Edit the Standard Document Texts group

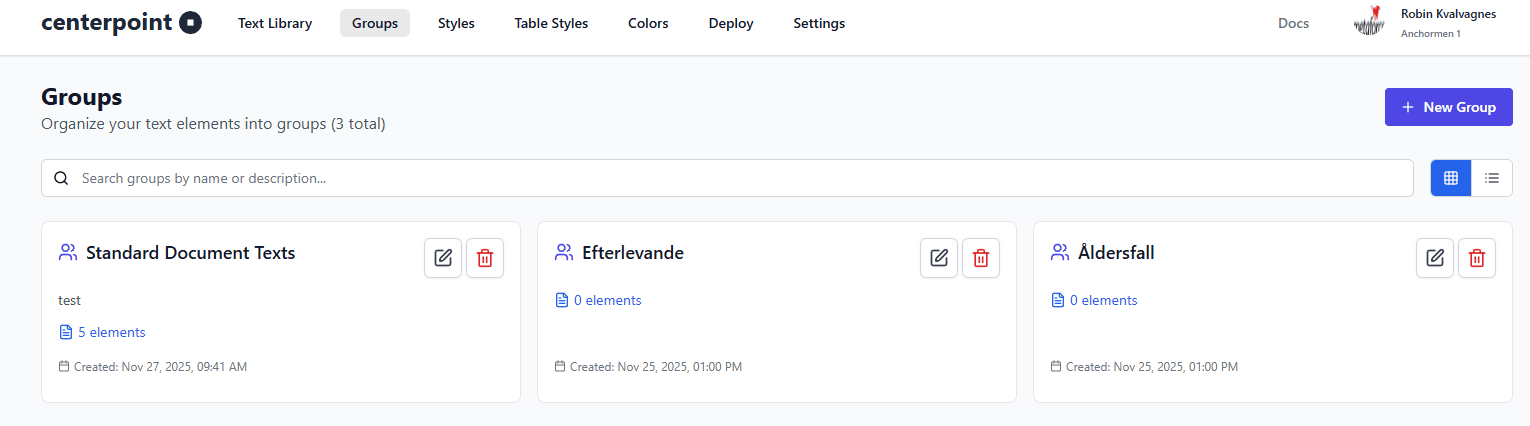443,258
